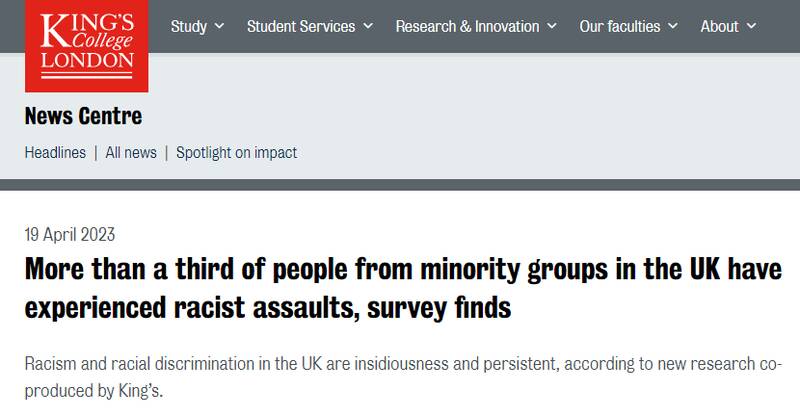Visit the Spotlight on impact link
The height and width of the screenshot is (416, 800).
(236, 153)
